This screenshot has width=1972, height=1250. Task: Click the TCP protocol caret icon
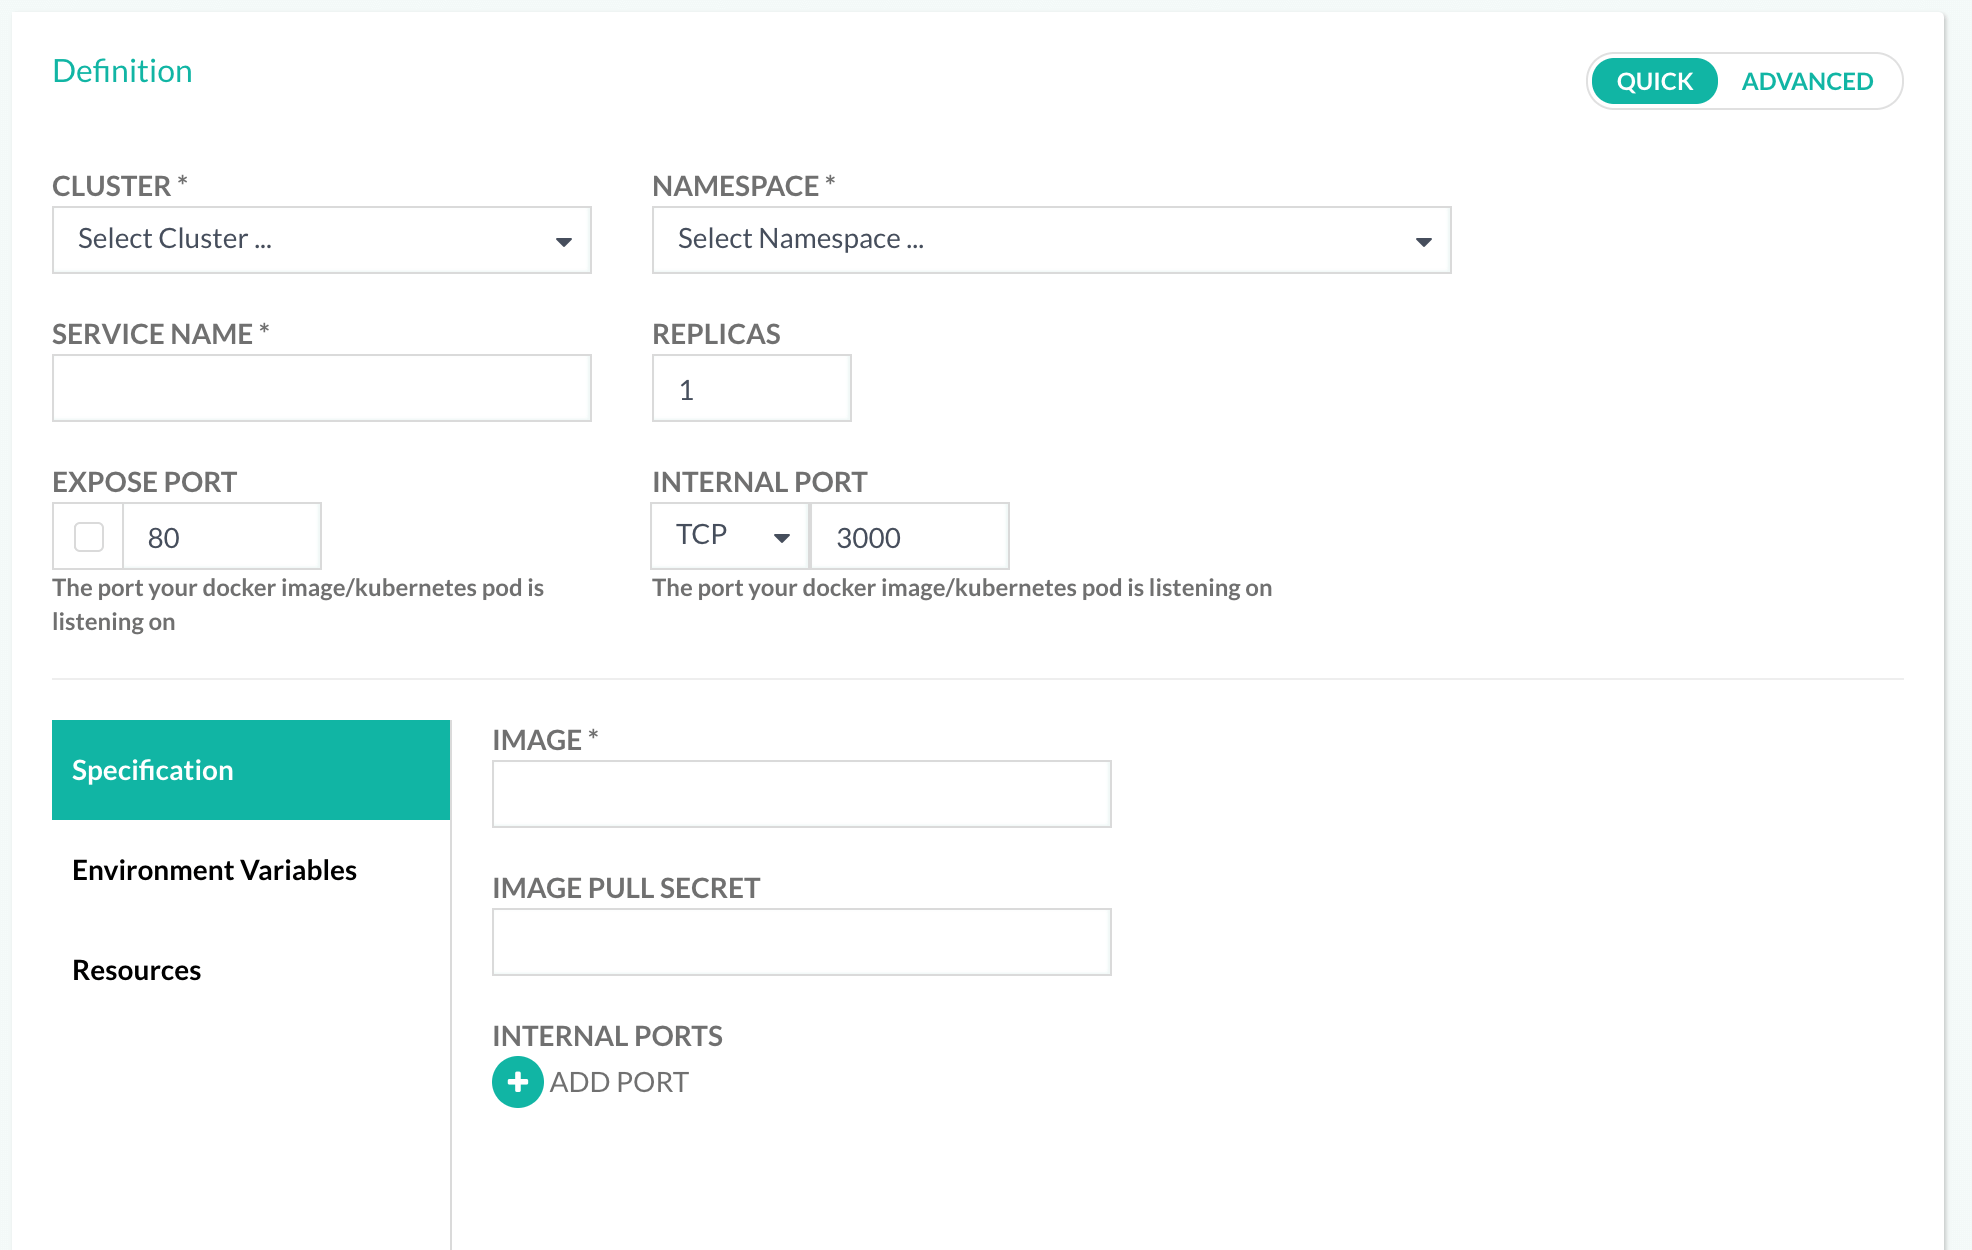tap(782, 537)
